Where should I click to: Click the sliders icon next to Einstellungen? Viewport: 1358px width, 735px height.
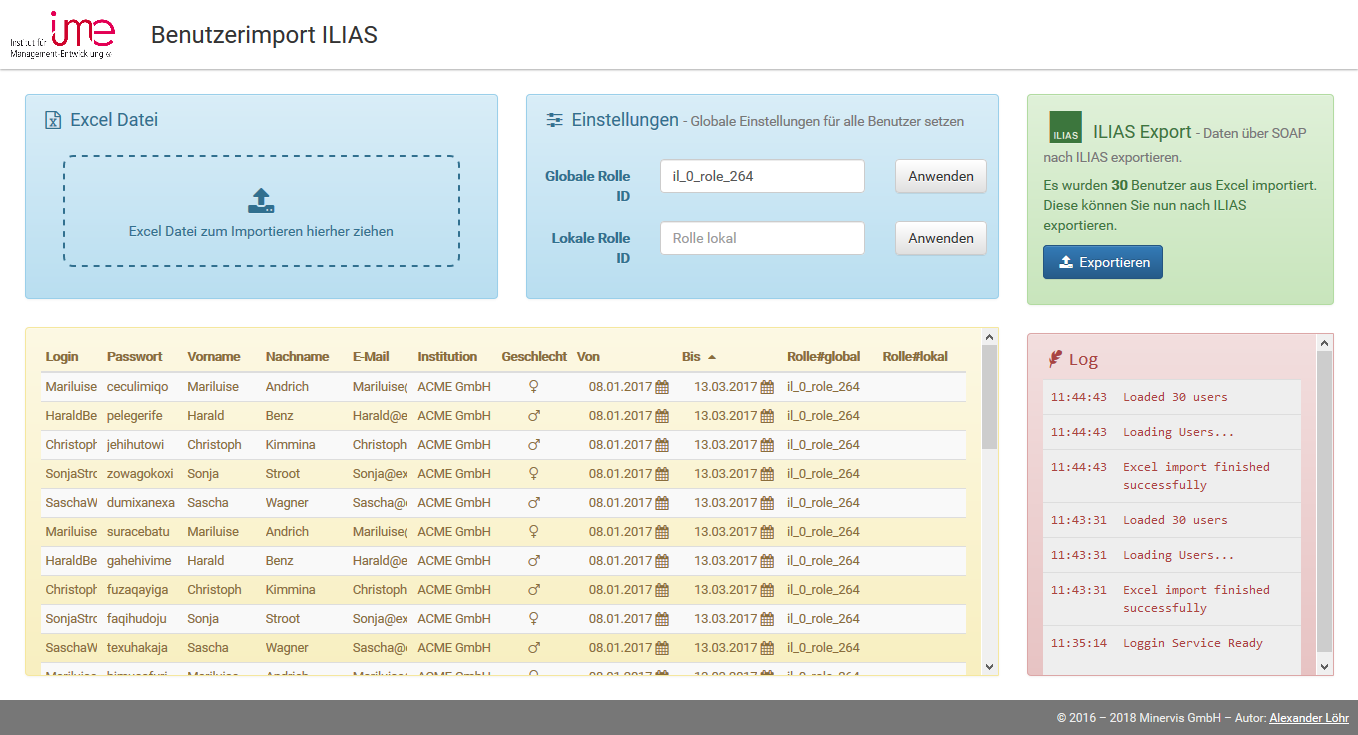pyautogui.click(x=555, y=120)
